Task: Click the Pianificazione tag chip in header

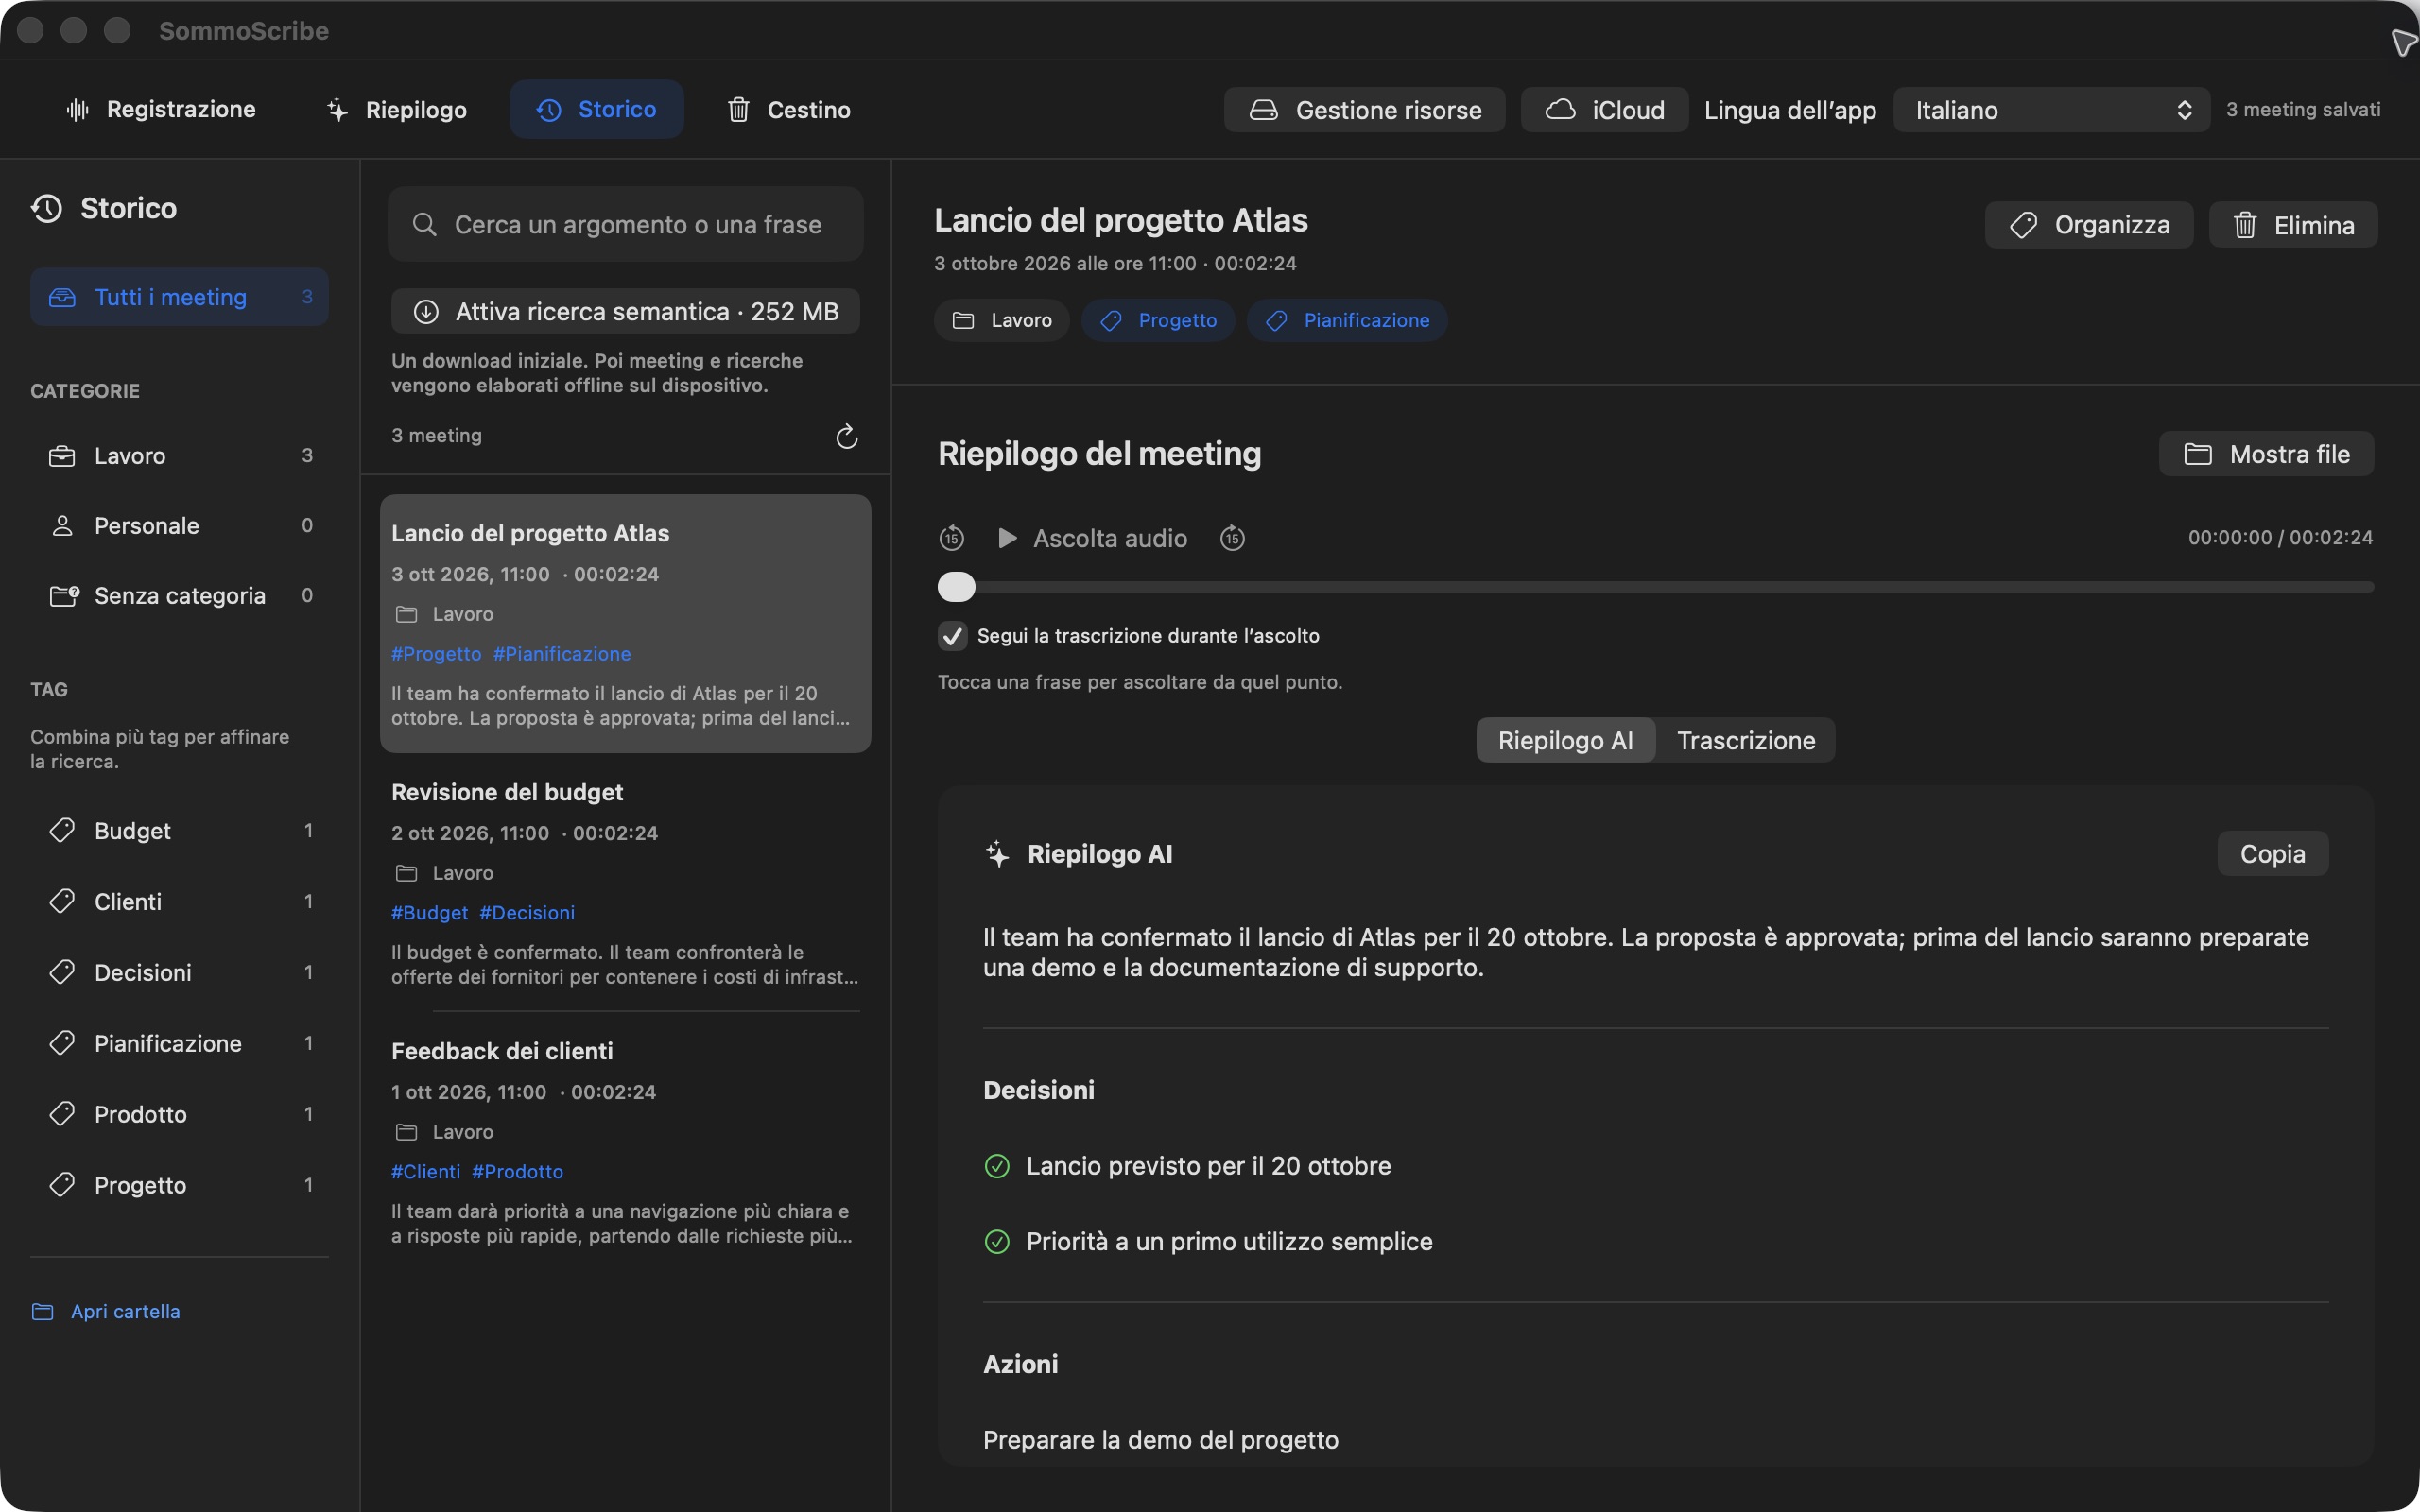Action: pos(1347,320)
